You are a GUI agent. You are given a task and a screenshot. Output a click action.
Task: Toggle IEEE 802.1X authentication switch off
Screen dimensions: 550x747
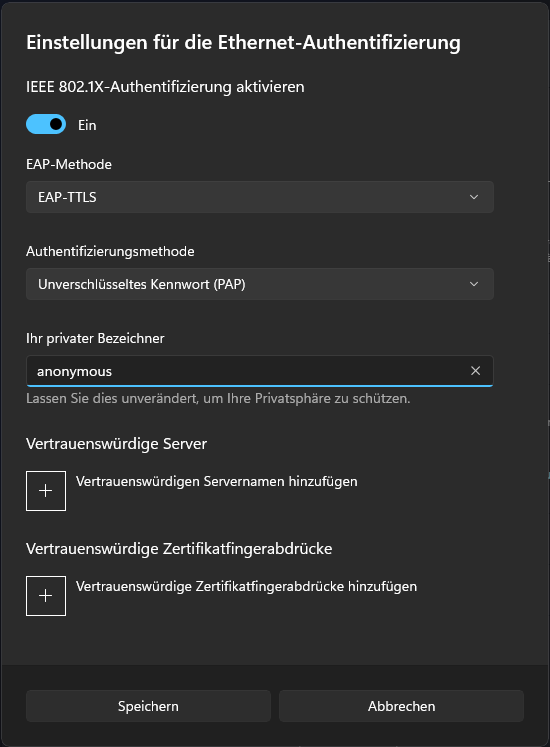tap(46, 124)
